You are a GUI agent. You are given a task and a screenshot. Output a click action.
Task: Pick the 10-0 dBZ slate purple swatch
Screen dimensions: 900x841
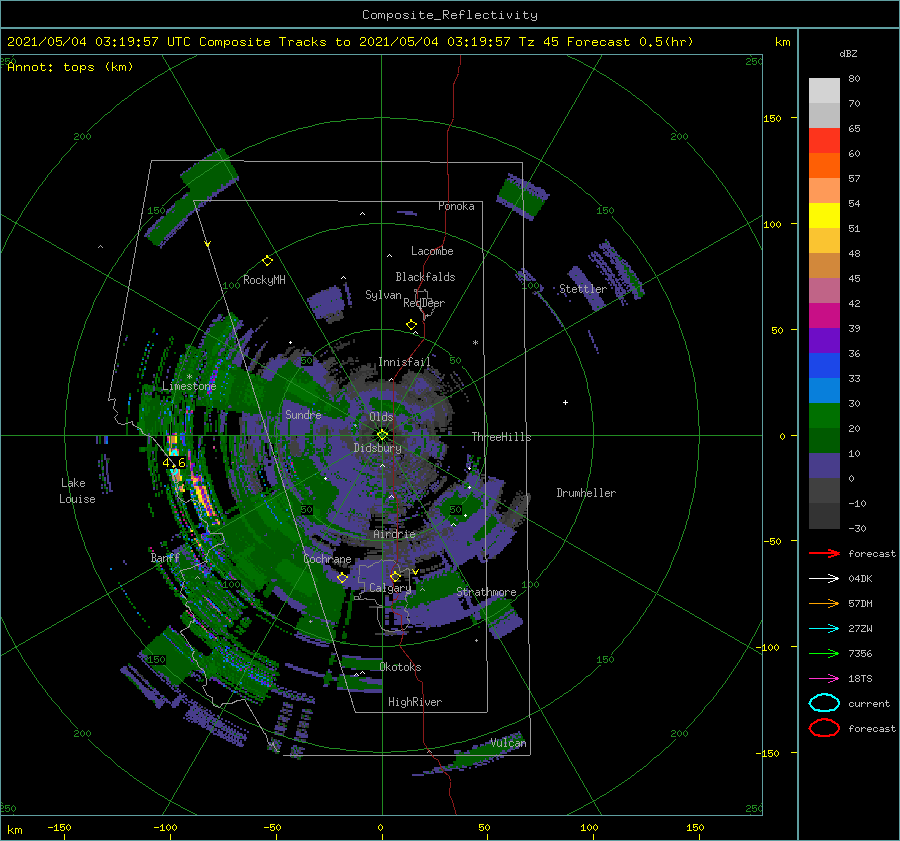(x=824, y=466)
